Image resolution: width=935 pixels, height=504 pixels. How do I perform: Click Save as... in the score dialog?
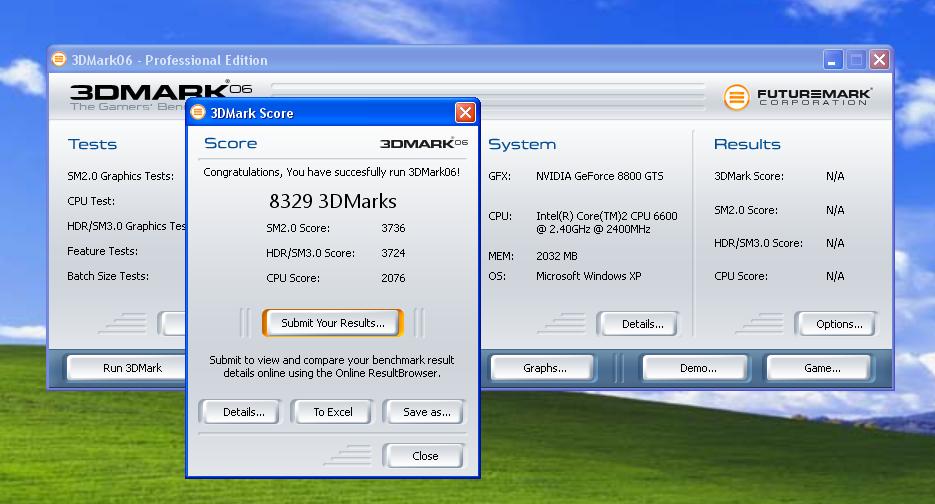click(x=424, y=412)
